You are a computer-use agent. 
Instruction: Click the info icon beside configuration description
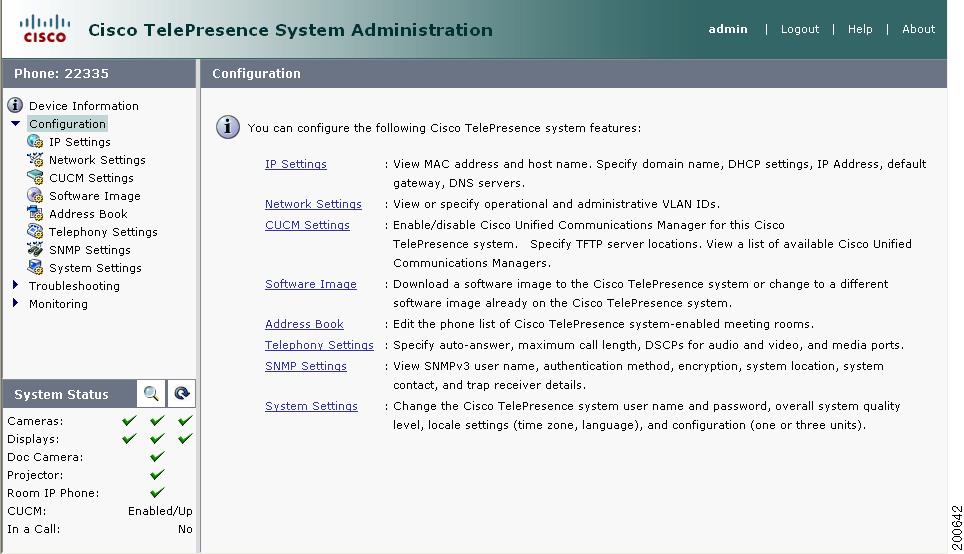[227, 127]
